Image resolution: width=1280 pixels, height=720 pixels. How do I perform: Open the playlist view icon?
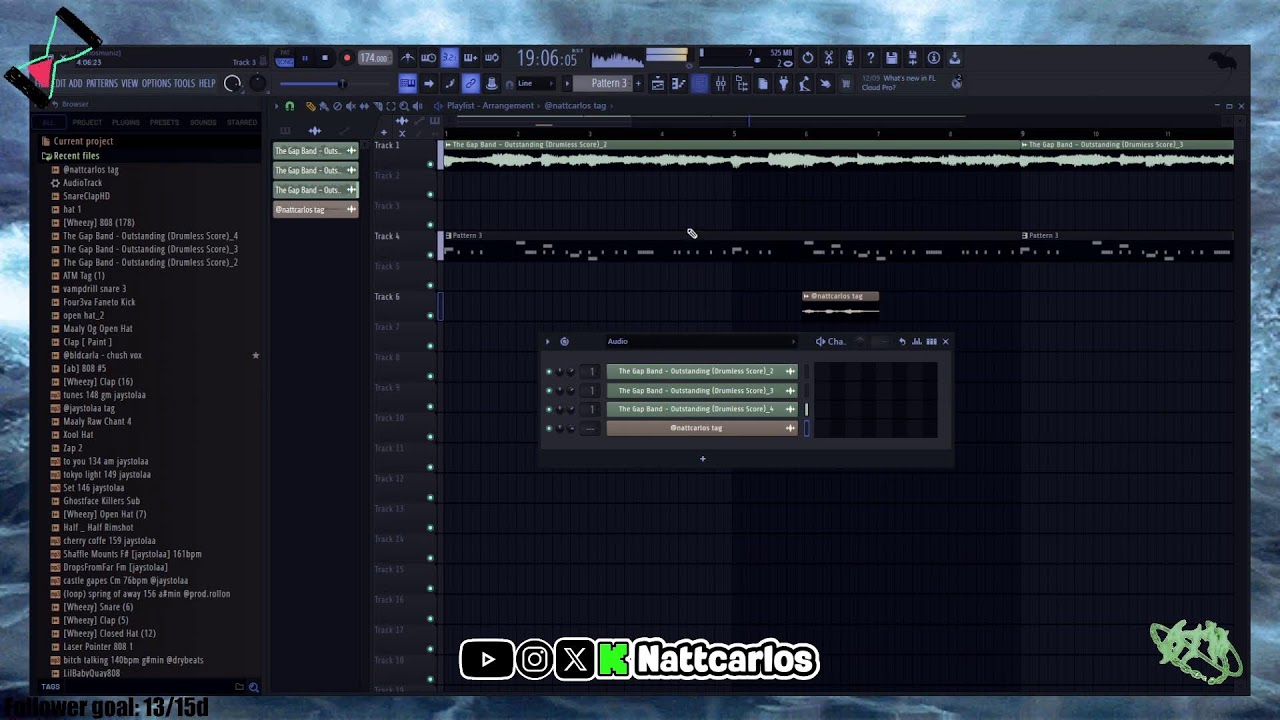(x=658, y=84)
